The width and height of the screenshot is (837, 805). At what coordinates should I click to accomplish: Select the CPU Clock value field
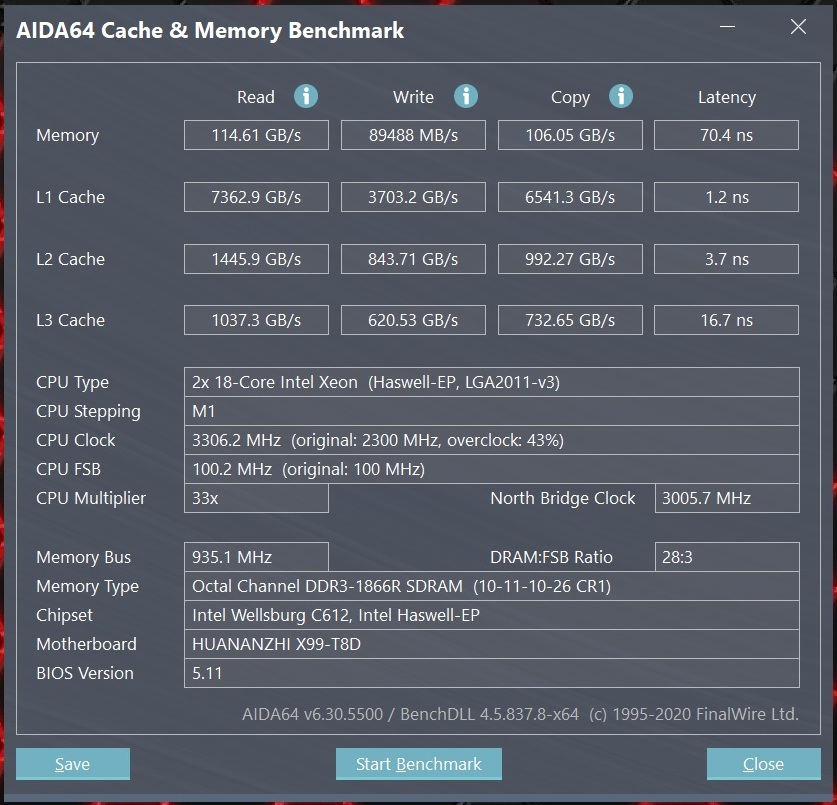pyautogui.click(x=492, y=440)
